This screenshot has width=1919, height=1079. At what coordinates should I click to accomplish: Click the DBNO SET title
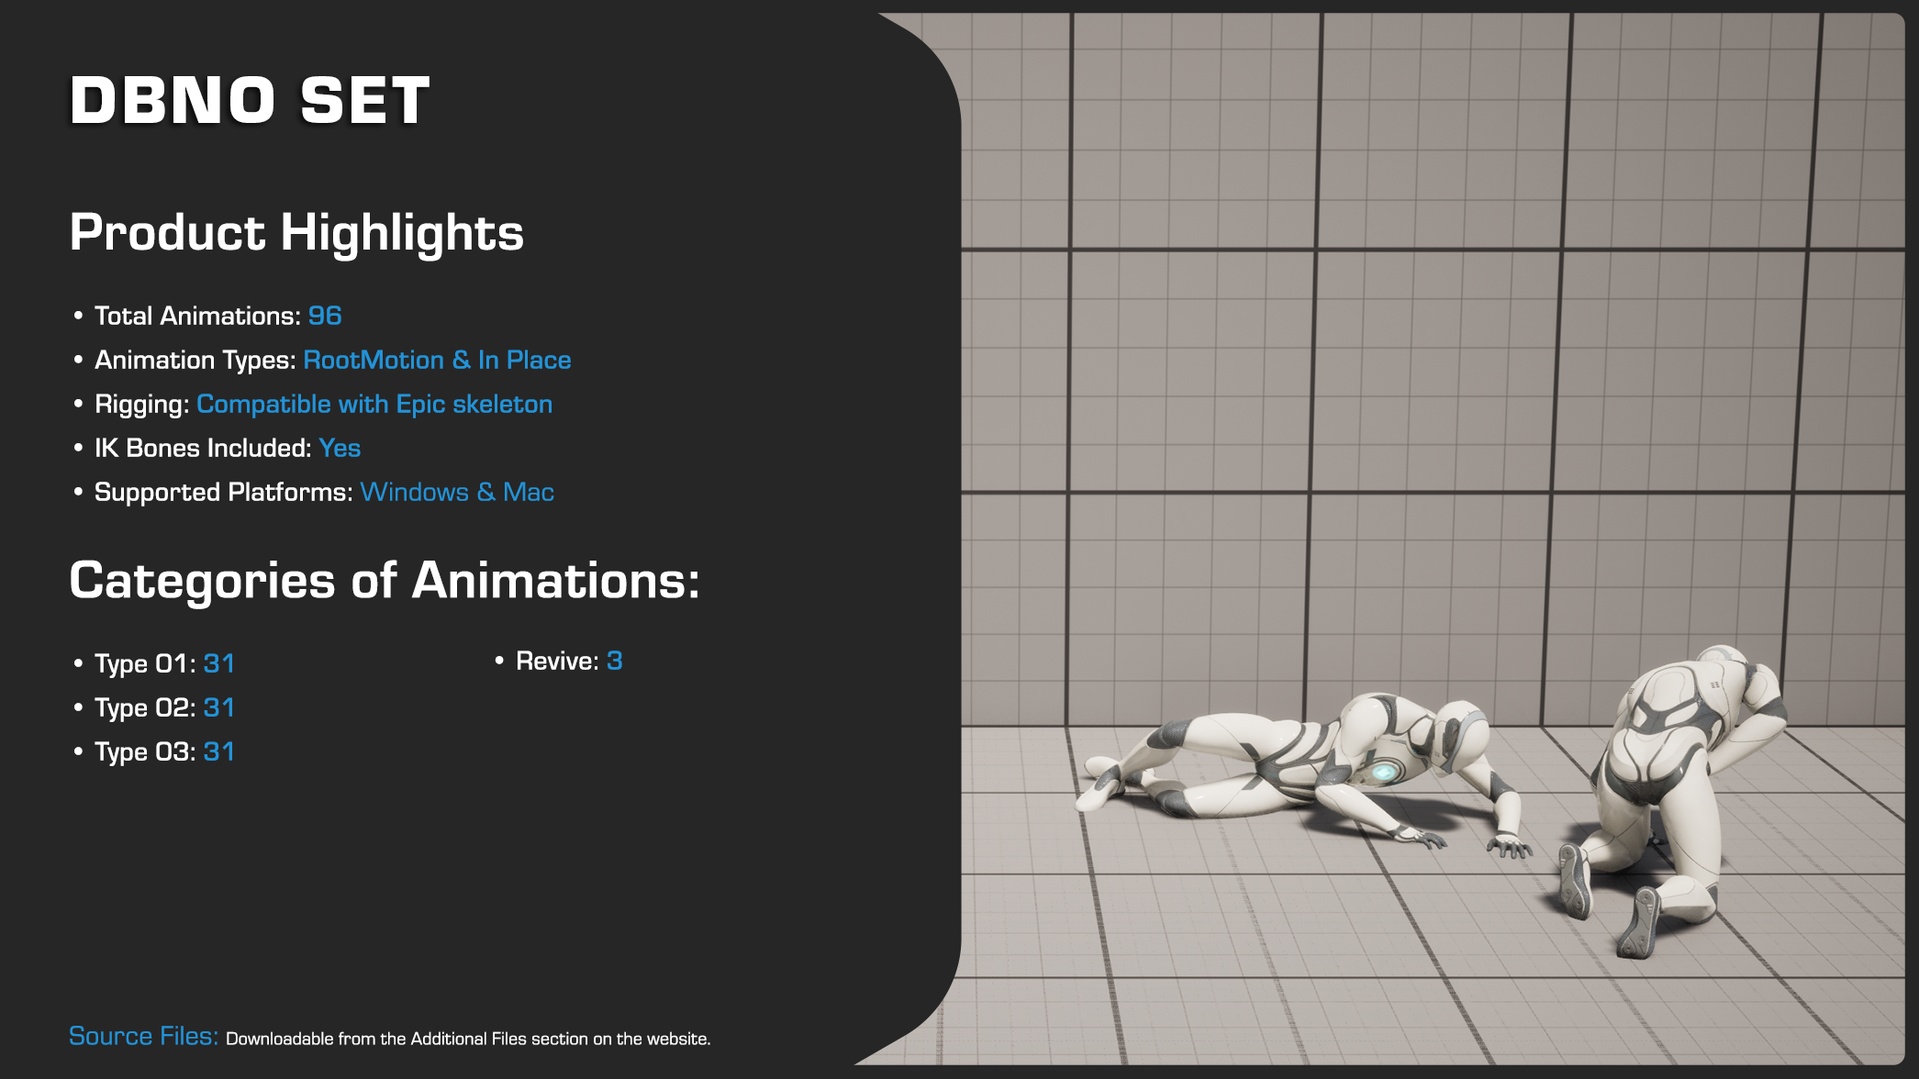coord(250,100)
